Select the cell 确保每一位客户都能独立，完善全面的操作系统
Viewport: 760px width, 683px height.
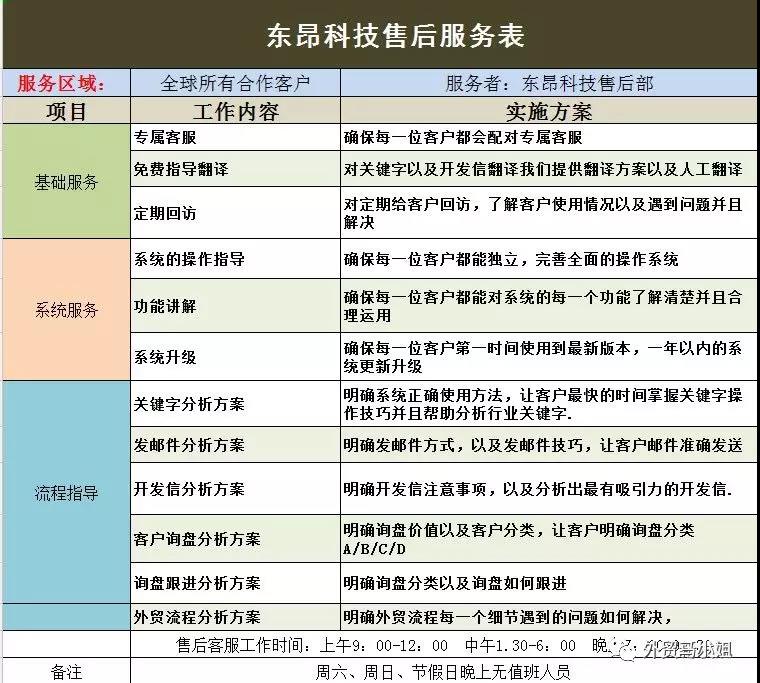[549, 259]
